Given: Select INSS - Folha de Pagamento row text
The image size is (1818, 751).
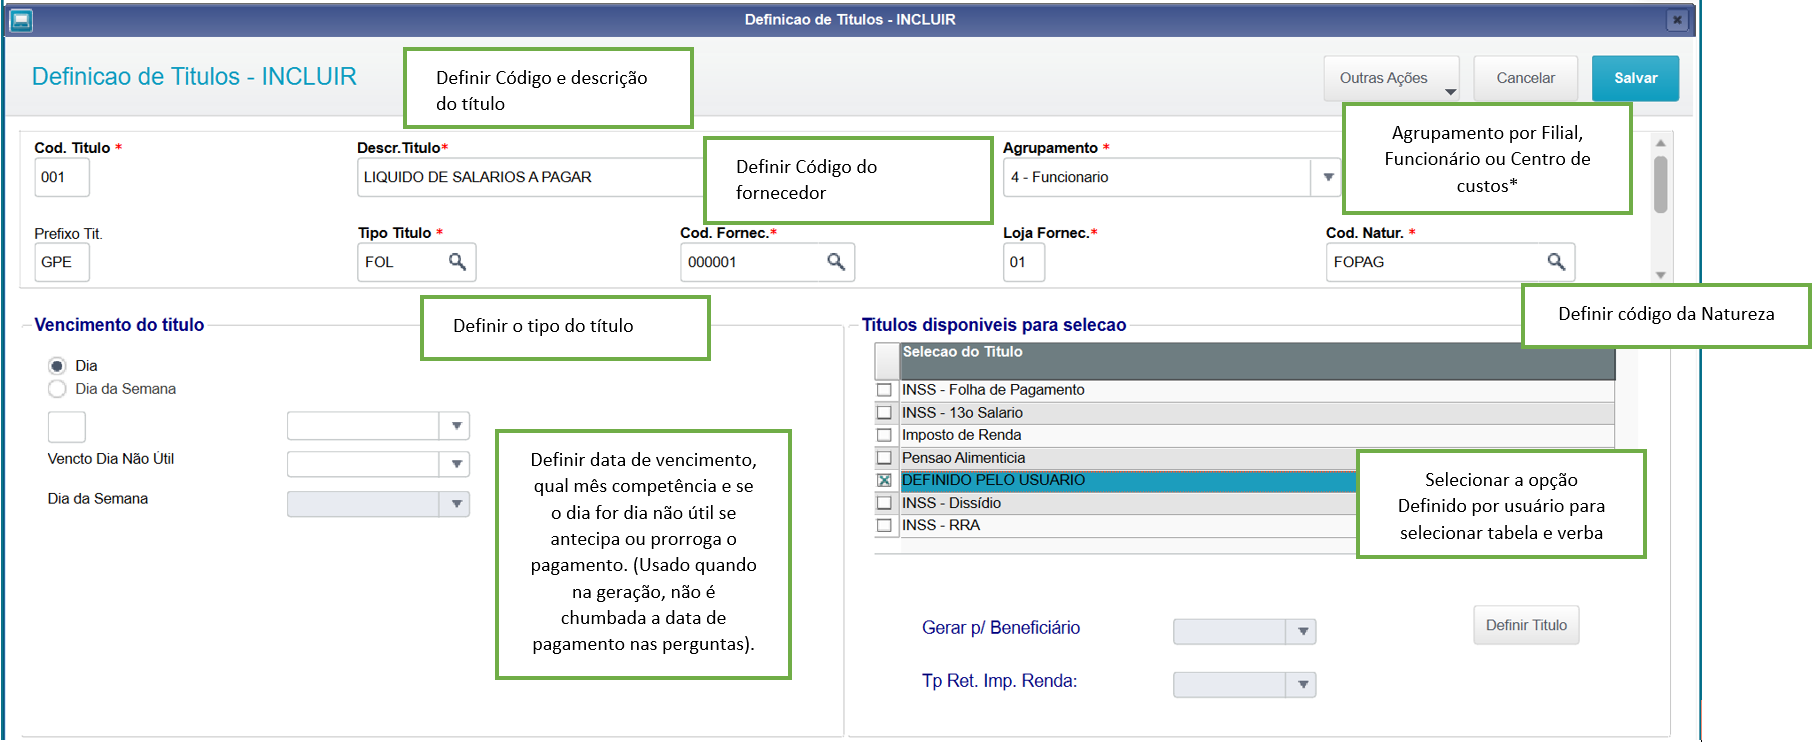Looking at the screenshot, I should 993,390.
